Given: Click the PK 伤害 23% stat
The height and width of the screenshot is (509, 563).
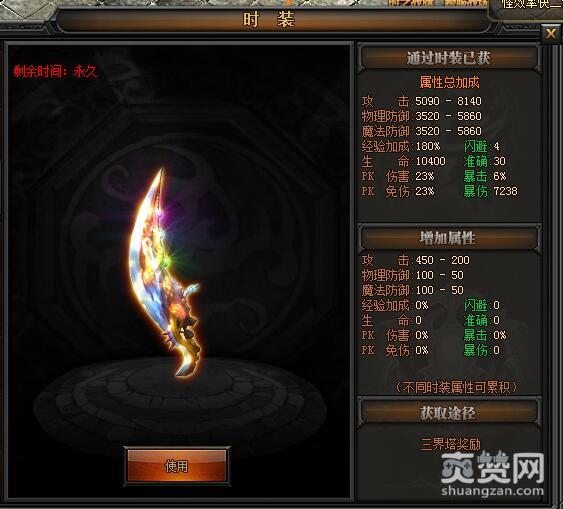Looking at the screenshot, I should pyautogui.click(x=398, y=176).
